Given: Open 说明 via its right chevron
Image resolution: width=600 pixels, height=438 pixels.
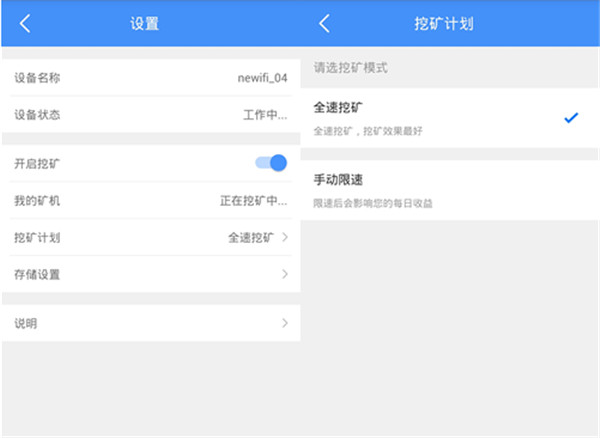Looking at the screenshot, I should pyautogui.click(x=285, y=323).
